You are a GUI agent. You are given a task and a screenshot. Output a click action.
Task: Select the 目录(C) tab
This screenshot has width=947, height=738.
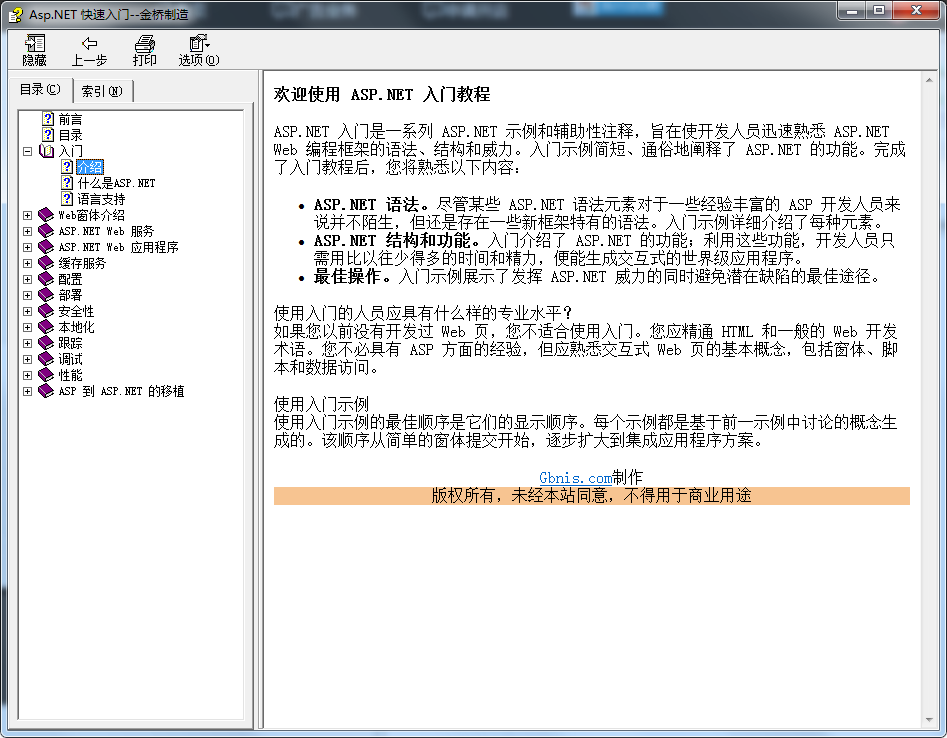tap(39, 89)
